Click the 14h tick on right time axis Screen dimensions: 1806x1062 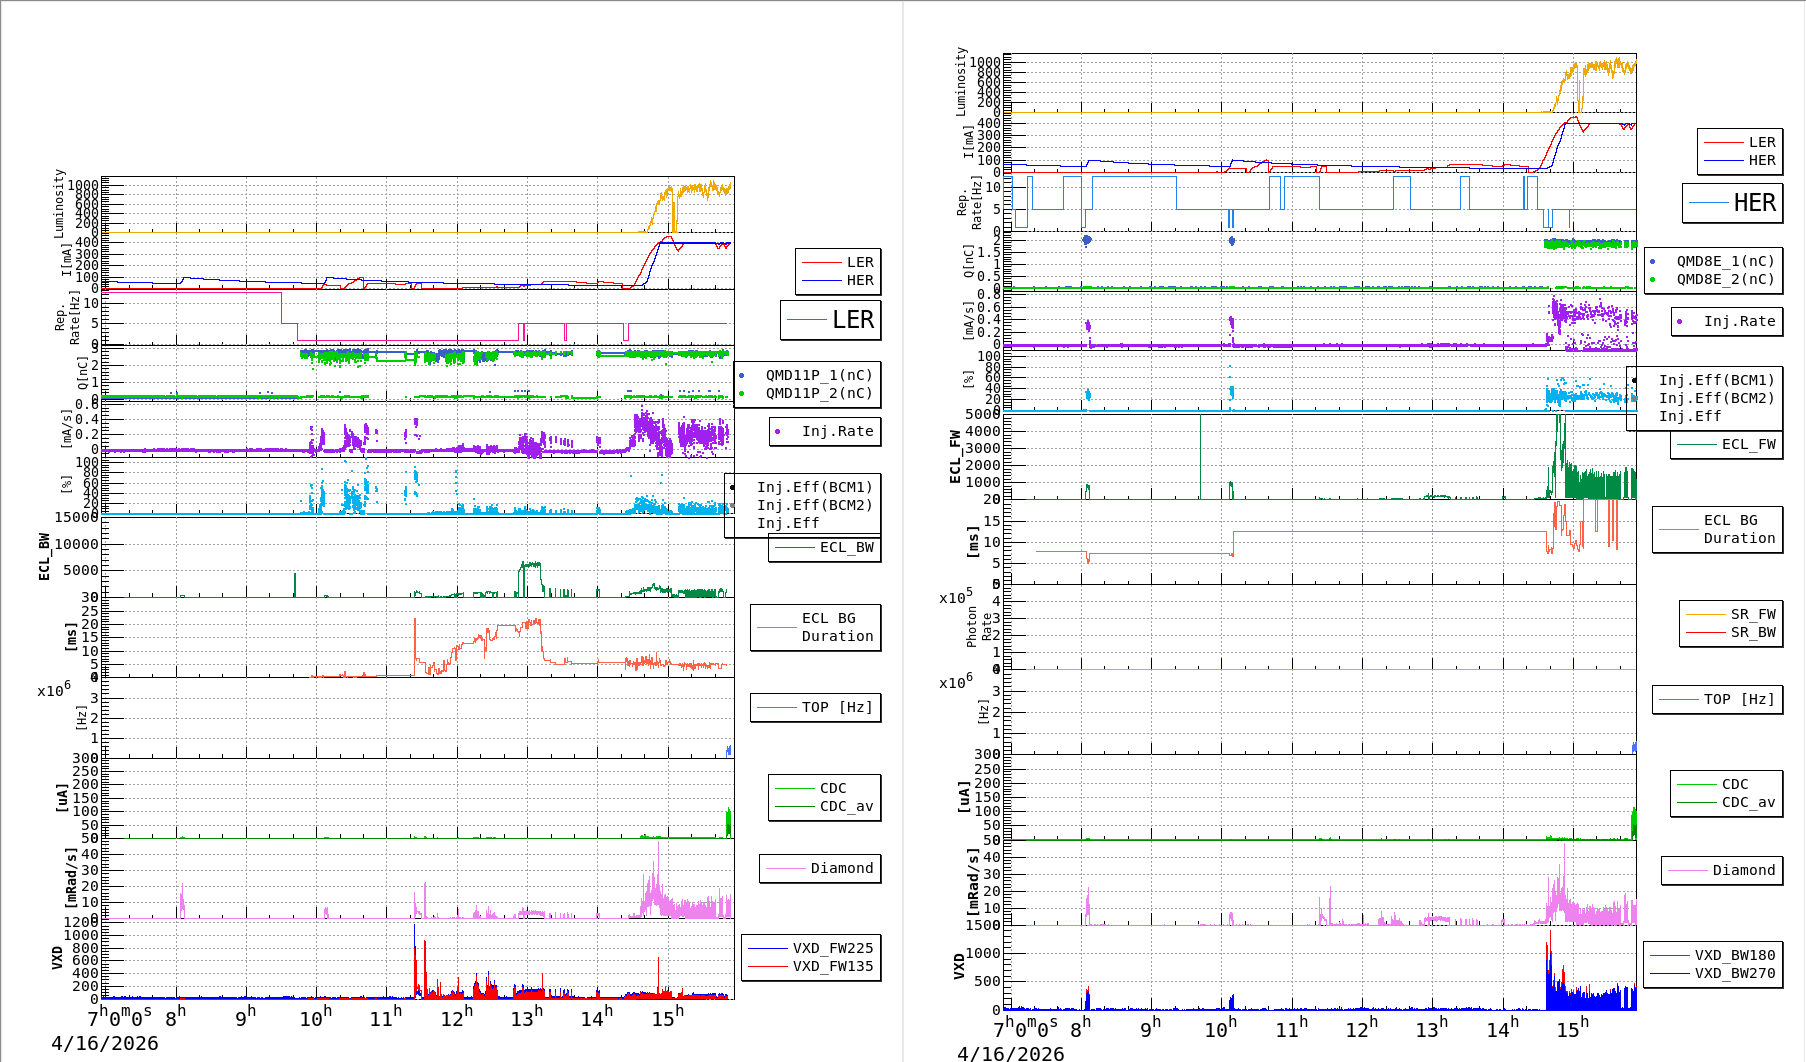[1502, 1028]
